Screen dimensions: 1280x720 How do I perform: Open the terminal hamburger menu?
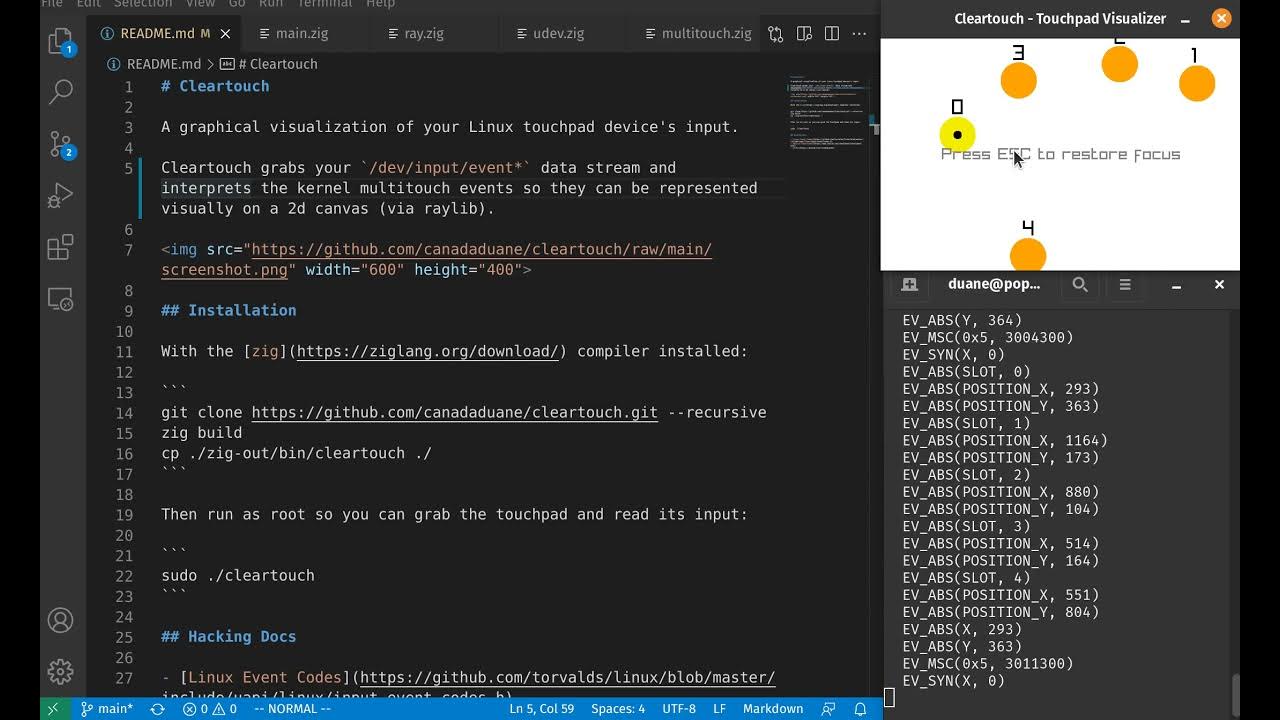coord(1125,285)
